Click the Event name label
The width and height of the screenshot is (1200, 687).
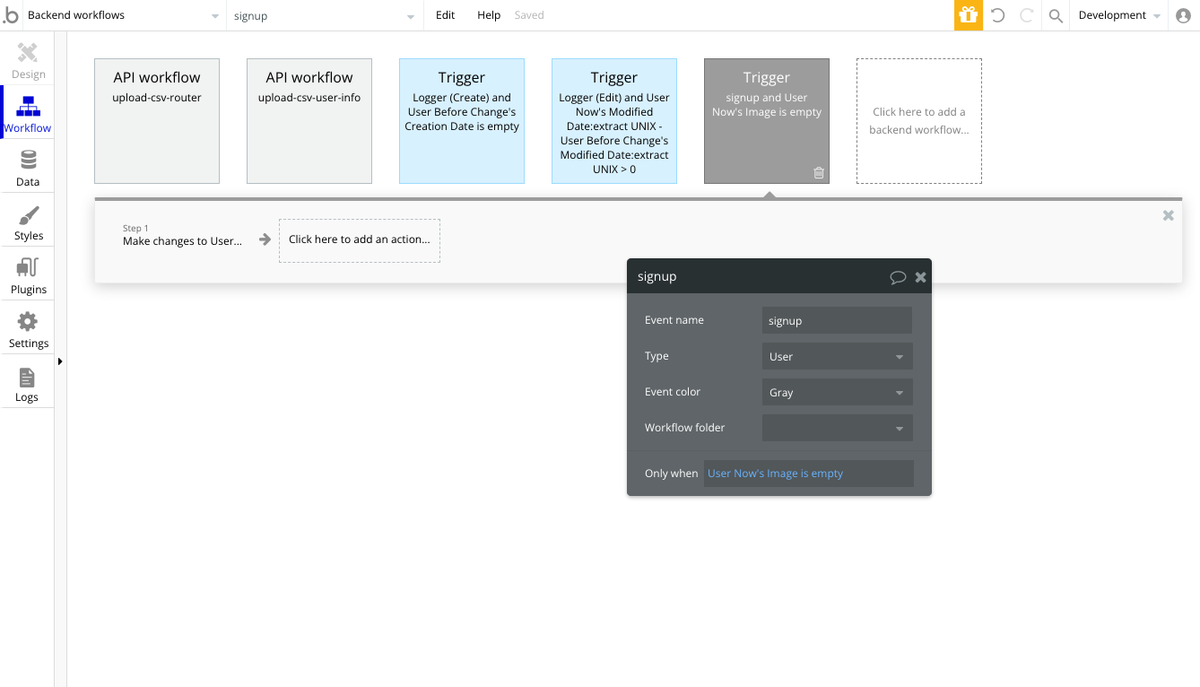click(674, 320)
